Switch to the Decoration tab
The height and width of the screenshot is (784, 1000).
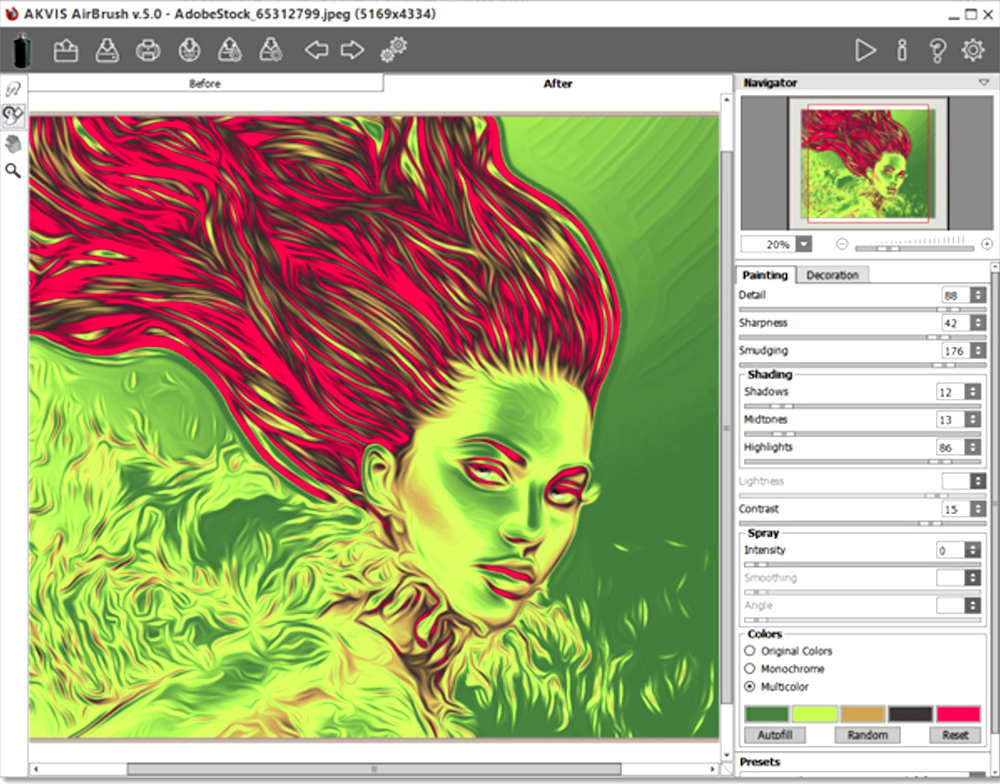point(832,275)
